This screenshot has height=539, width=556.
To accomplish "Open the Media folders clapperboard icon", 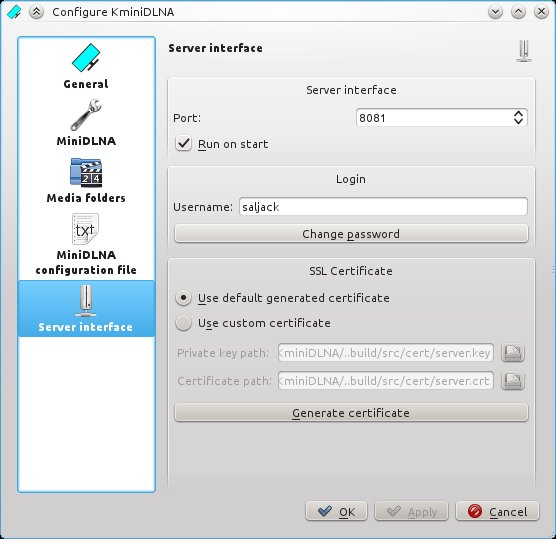I will coord(86,173).
